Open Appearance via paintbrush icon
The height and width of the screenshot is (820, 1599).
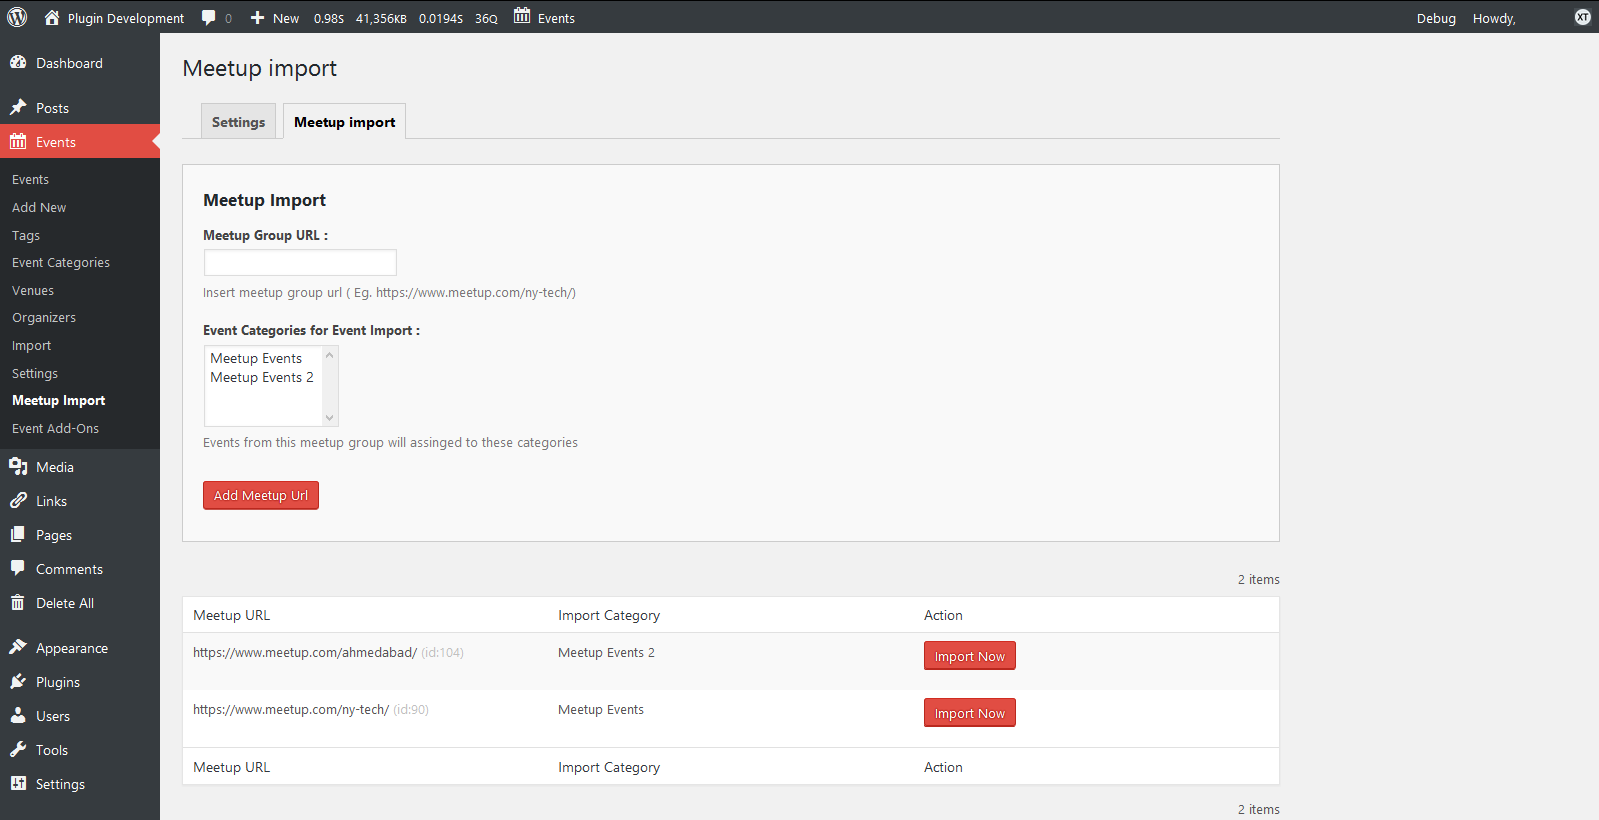pos(18,647)
